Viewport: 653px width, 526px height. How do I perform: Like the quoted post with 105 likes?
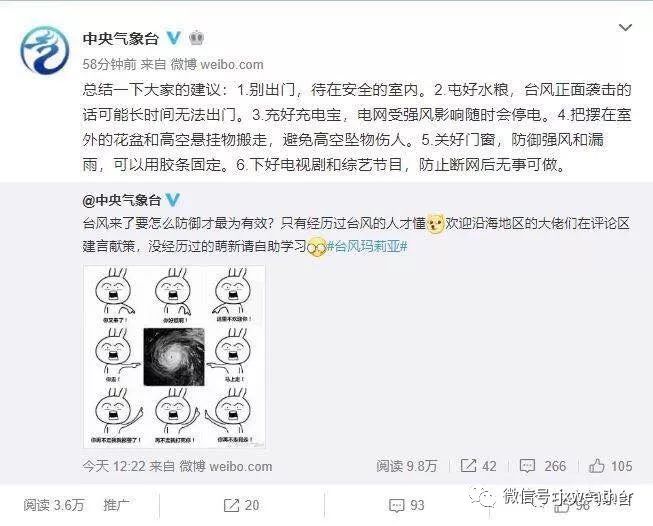pos(611,466)
